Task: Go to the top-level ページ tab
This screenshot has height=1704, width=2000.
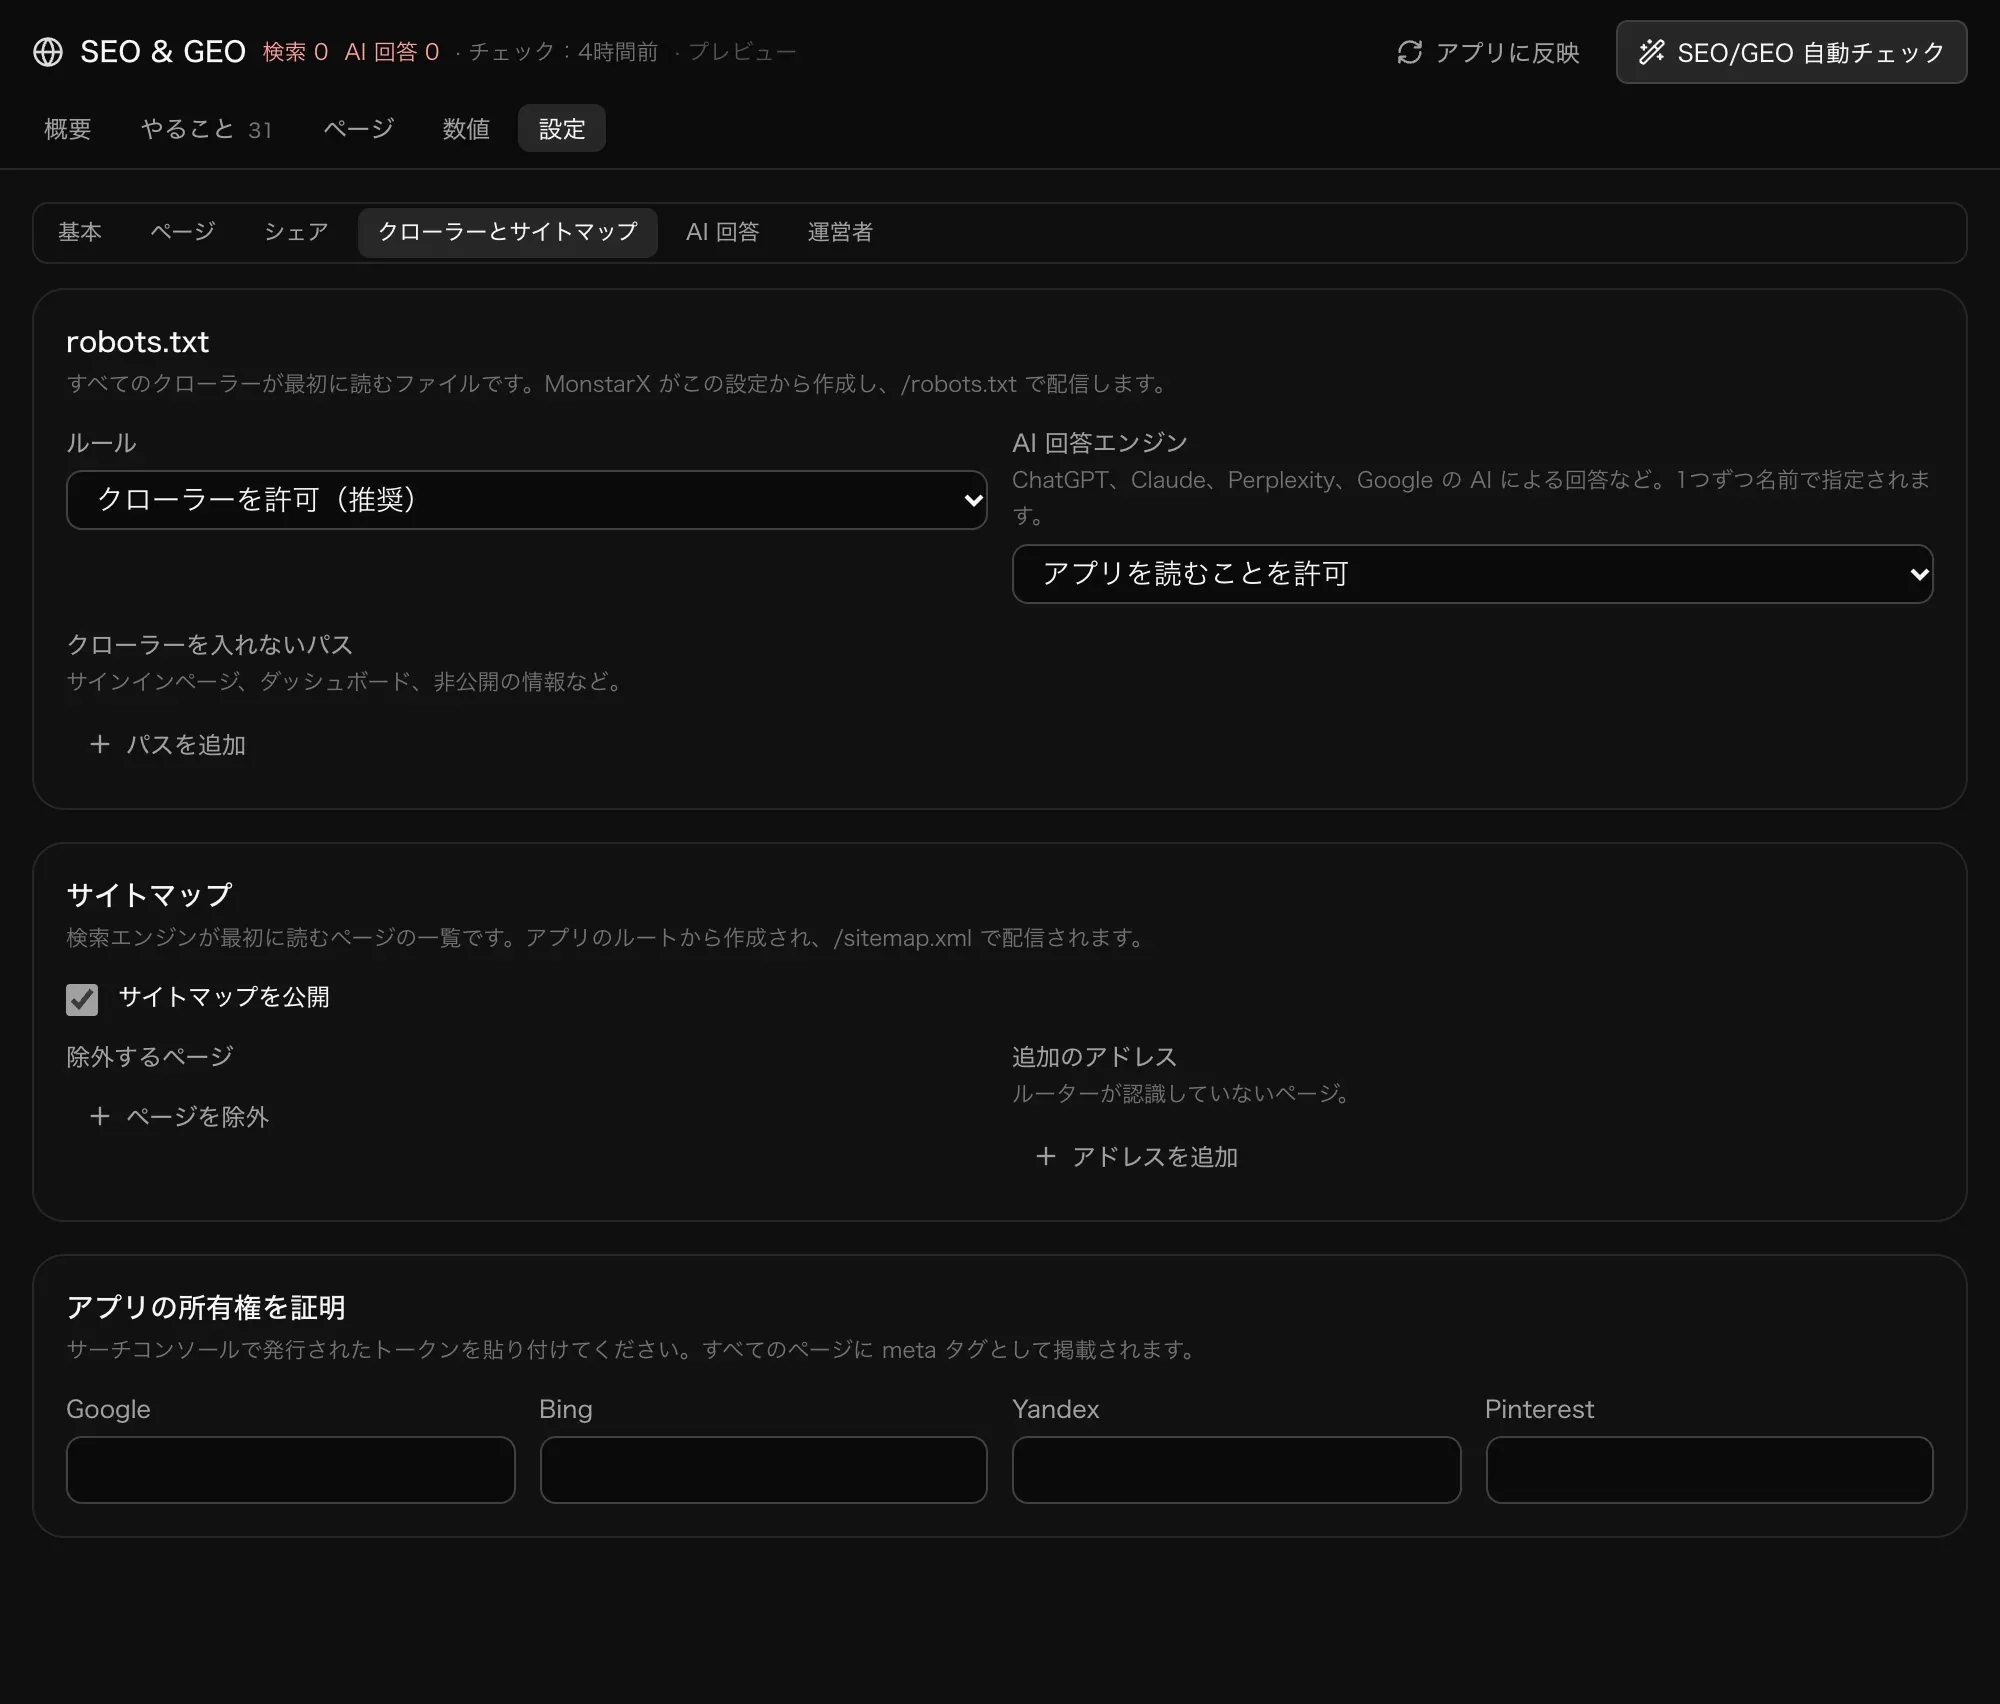Action: tap(358, 129)
